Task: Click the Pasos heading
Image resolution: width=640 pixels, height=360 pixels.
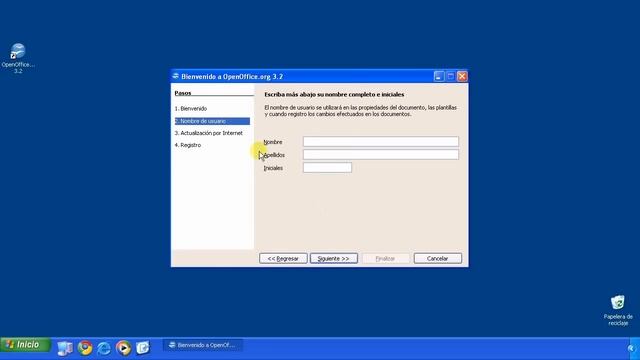Action: 183,93
